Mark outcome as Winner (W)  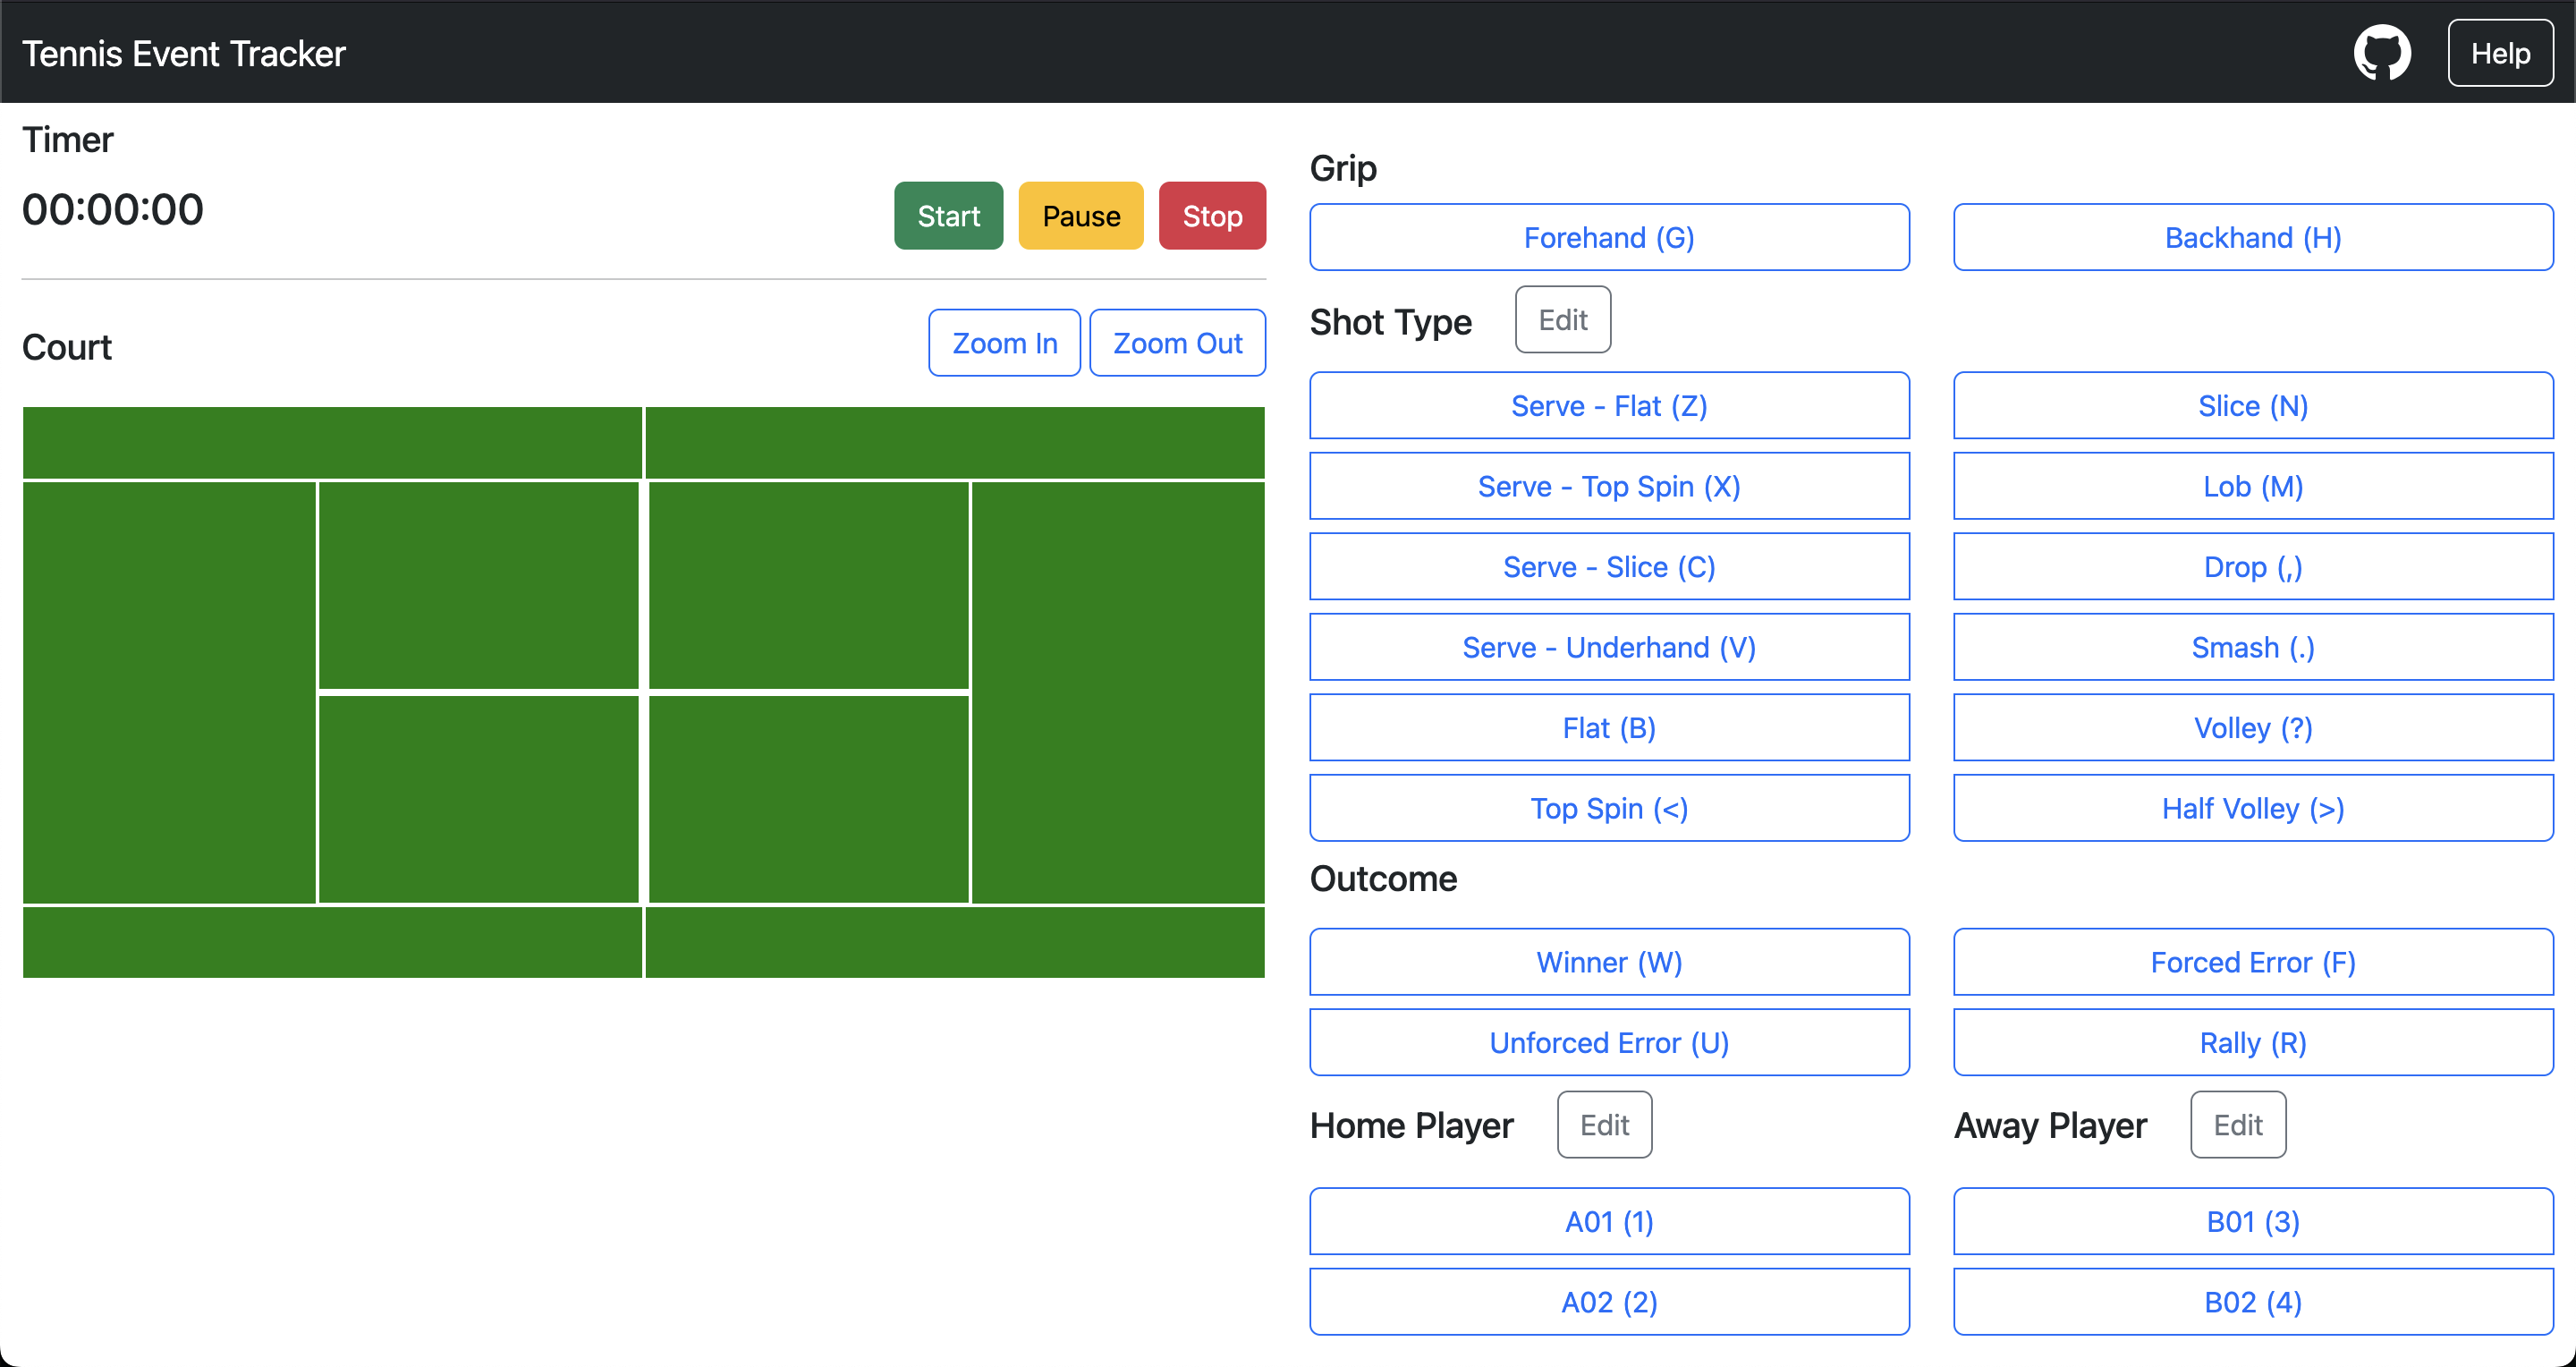[1608, 962]
